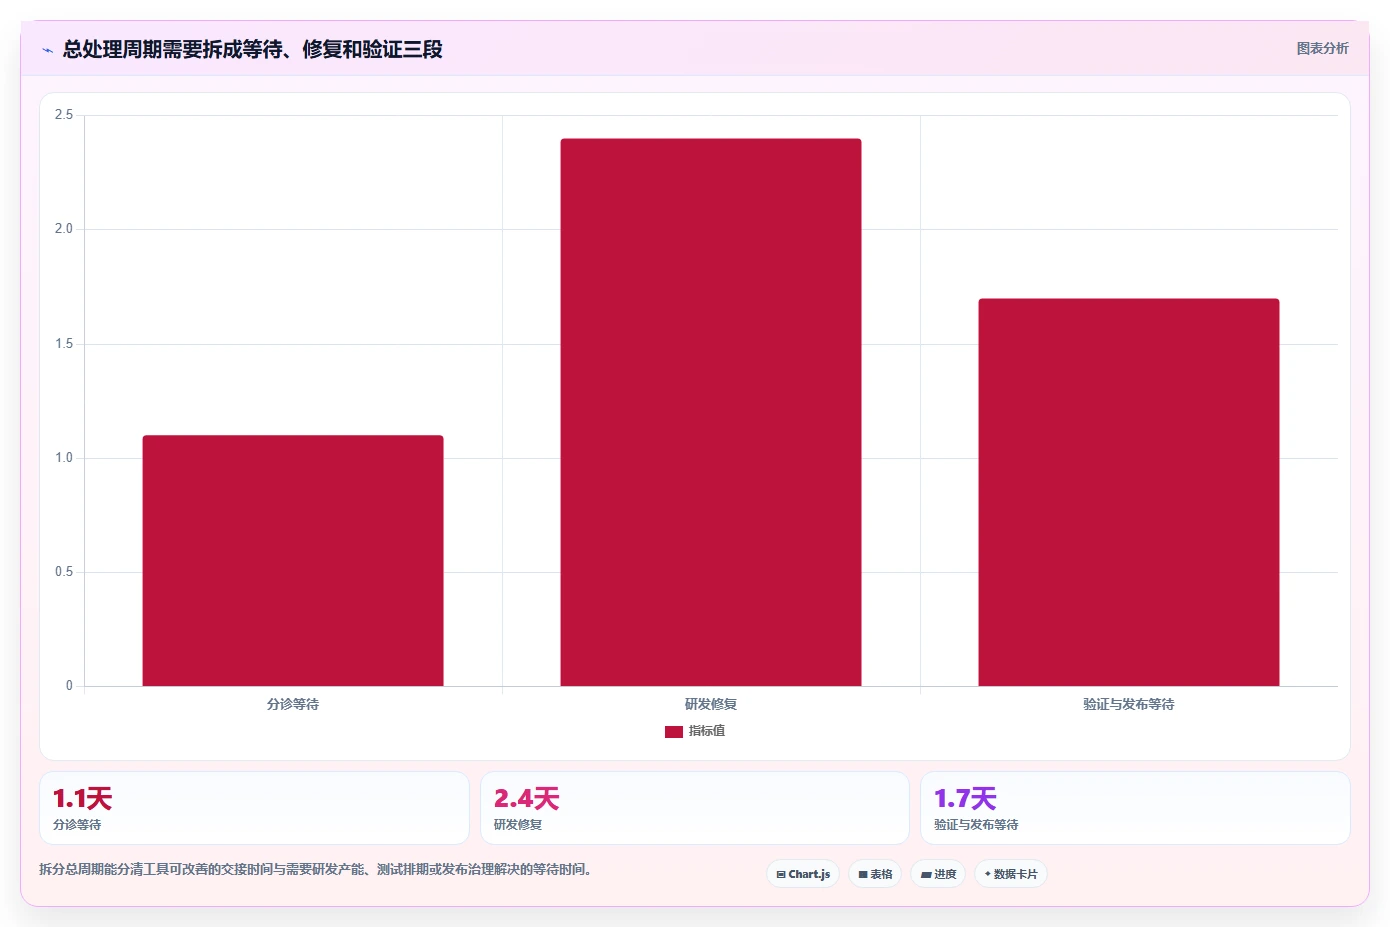Open the 1.1天 分诊等待 data card

point(254,808)
